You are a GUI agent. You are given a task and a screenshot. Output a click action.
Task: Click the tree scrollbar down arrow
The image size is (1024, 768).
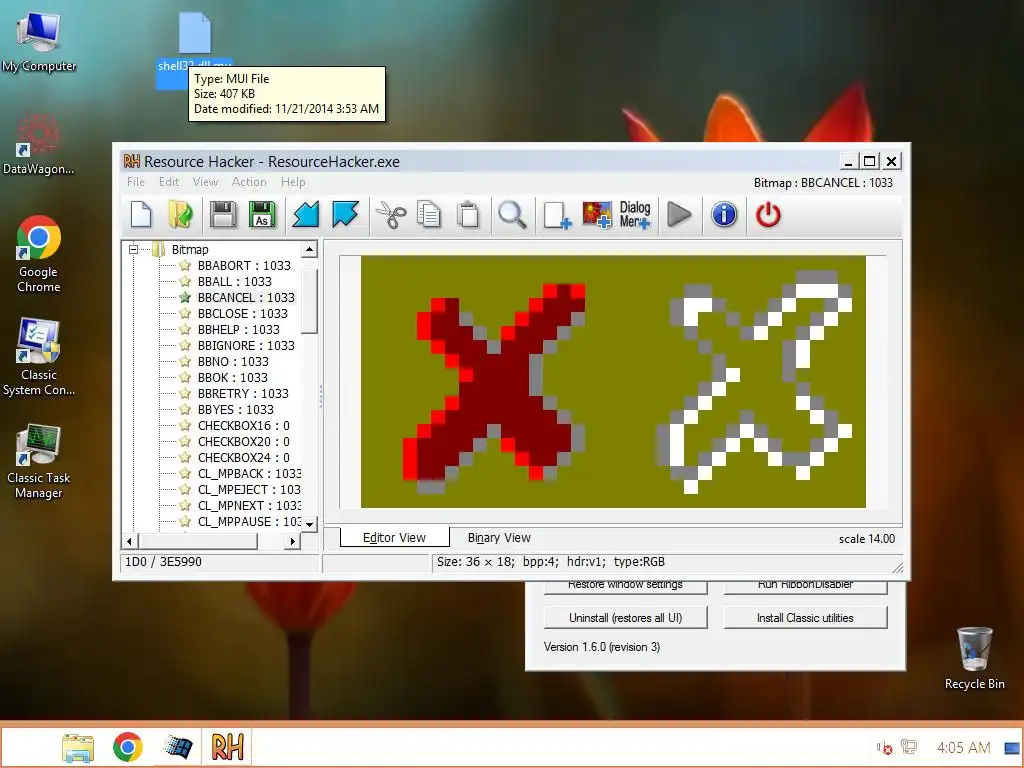310,524
